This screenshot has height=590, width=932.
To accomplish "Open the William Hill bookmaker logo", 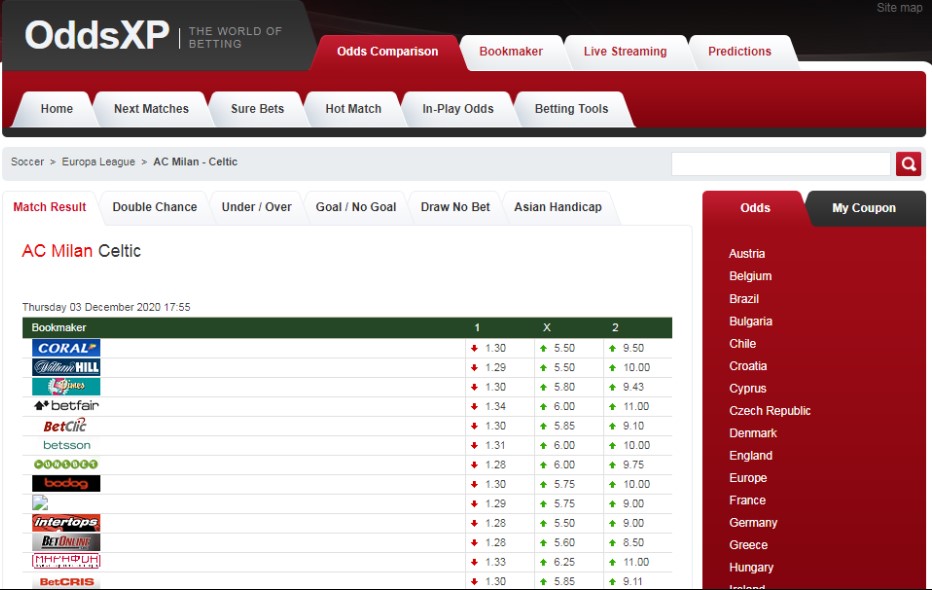I will click(66, 367).
